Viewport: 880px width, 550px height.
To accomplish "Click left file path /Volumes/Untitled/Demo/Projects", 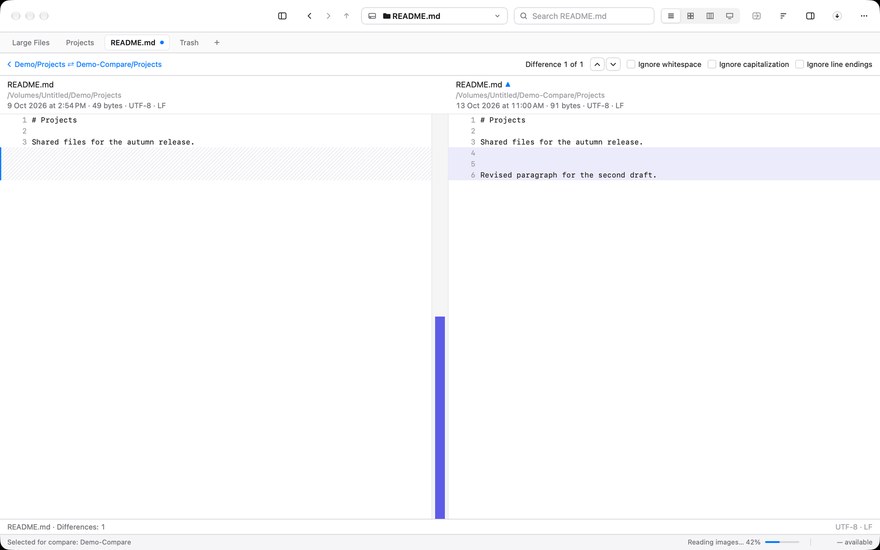I will coord(64,95).
